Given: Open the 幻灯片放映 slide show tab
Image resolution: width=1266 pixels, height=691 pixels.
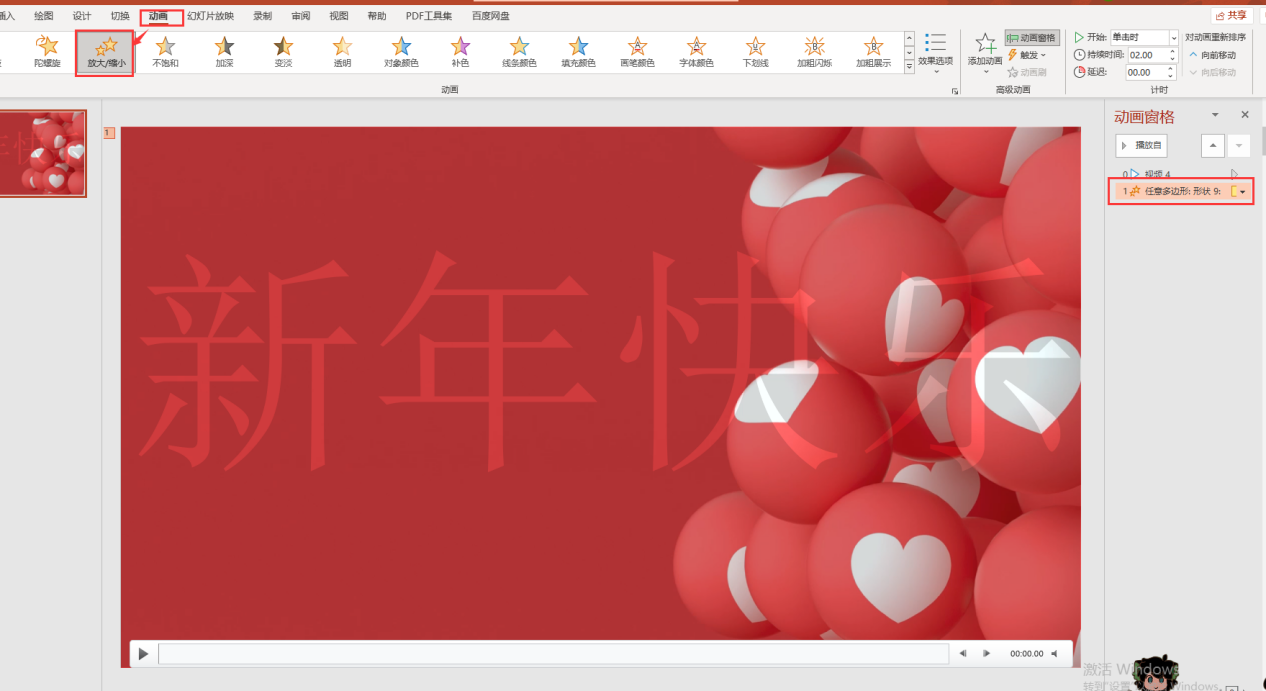Looking at the screenshot, I should tap(211, 16).
